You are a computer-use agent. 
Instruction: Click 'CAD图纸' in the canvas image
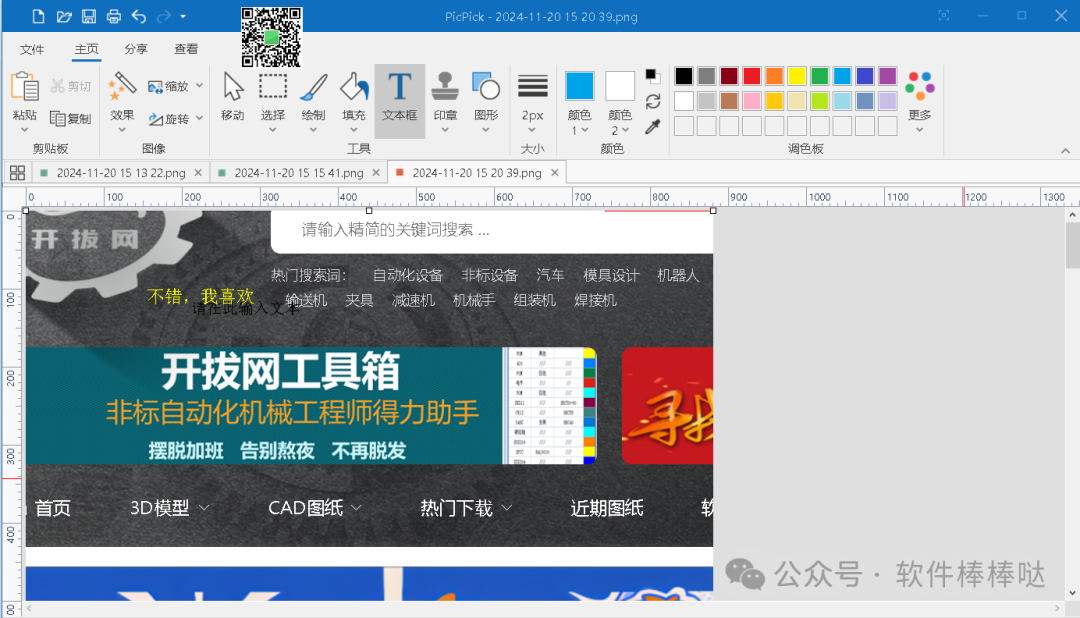point(306,508)
